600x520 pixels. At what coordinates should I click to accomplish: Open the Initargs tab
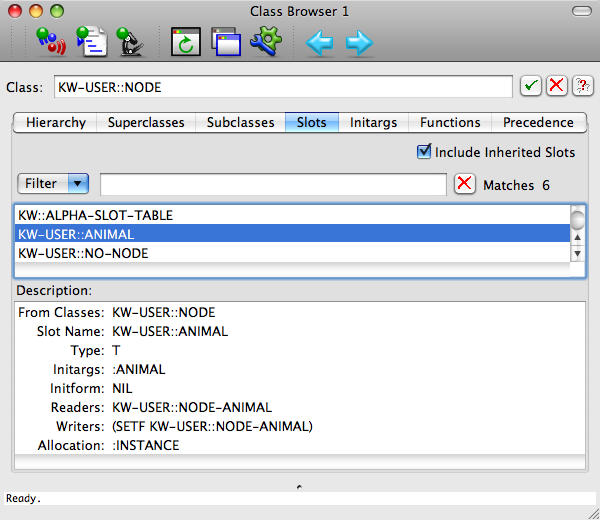click(373, 122)
